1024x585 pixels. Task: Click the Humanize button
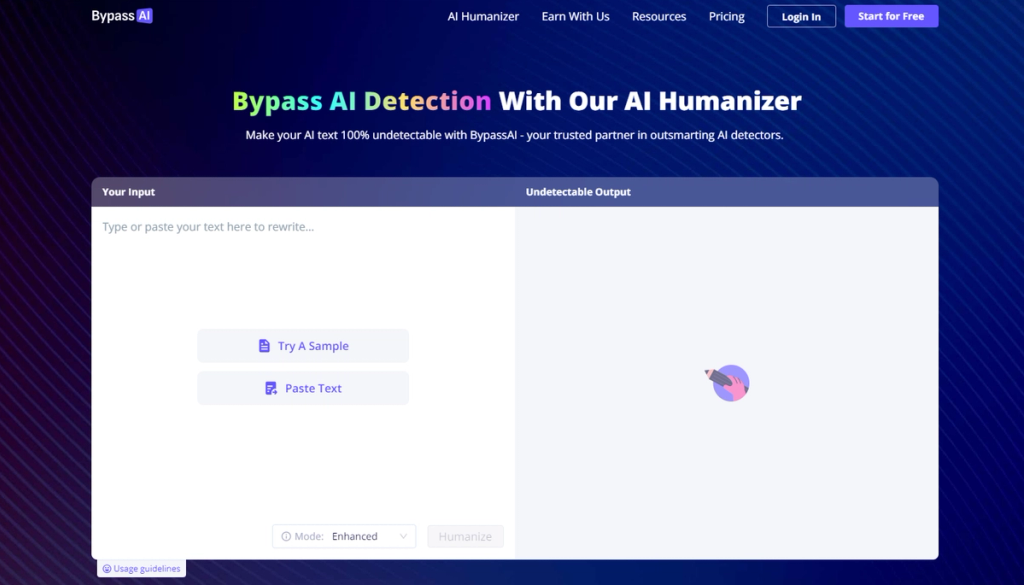point(466,536)
